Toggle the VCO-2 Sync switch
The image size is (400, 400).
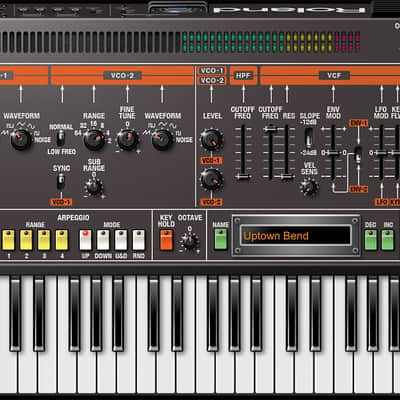[61, 182]
